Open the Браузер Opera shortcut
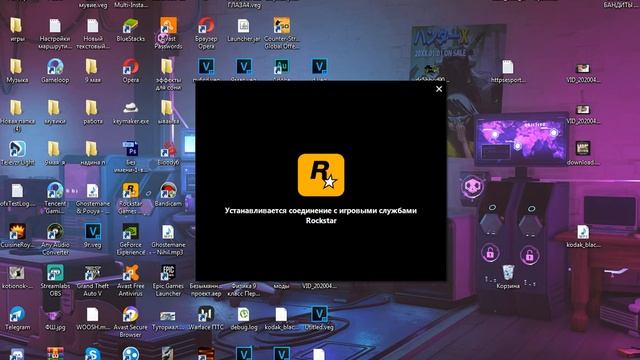The image size is (640, 360). click(206, 33)
